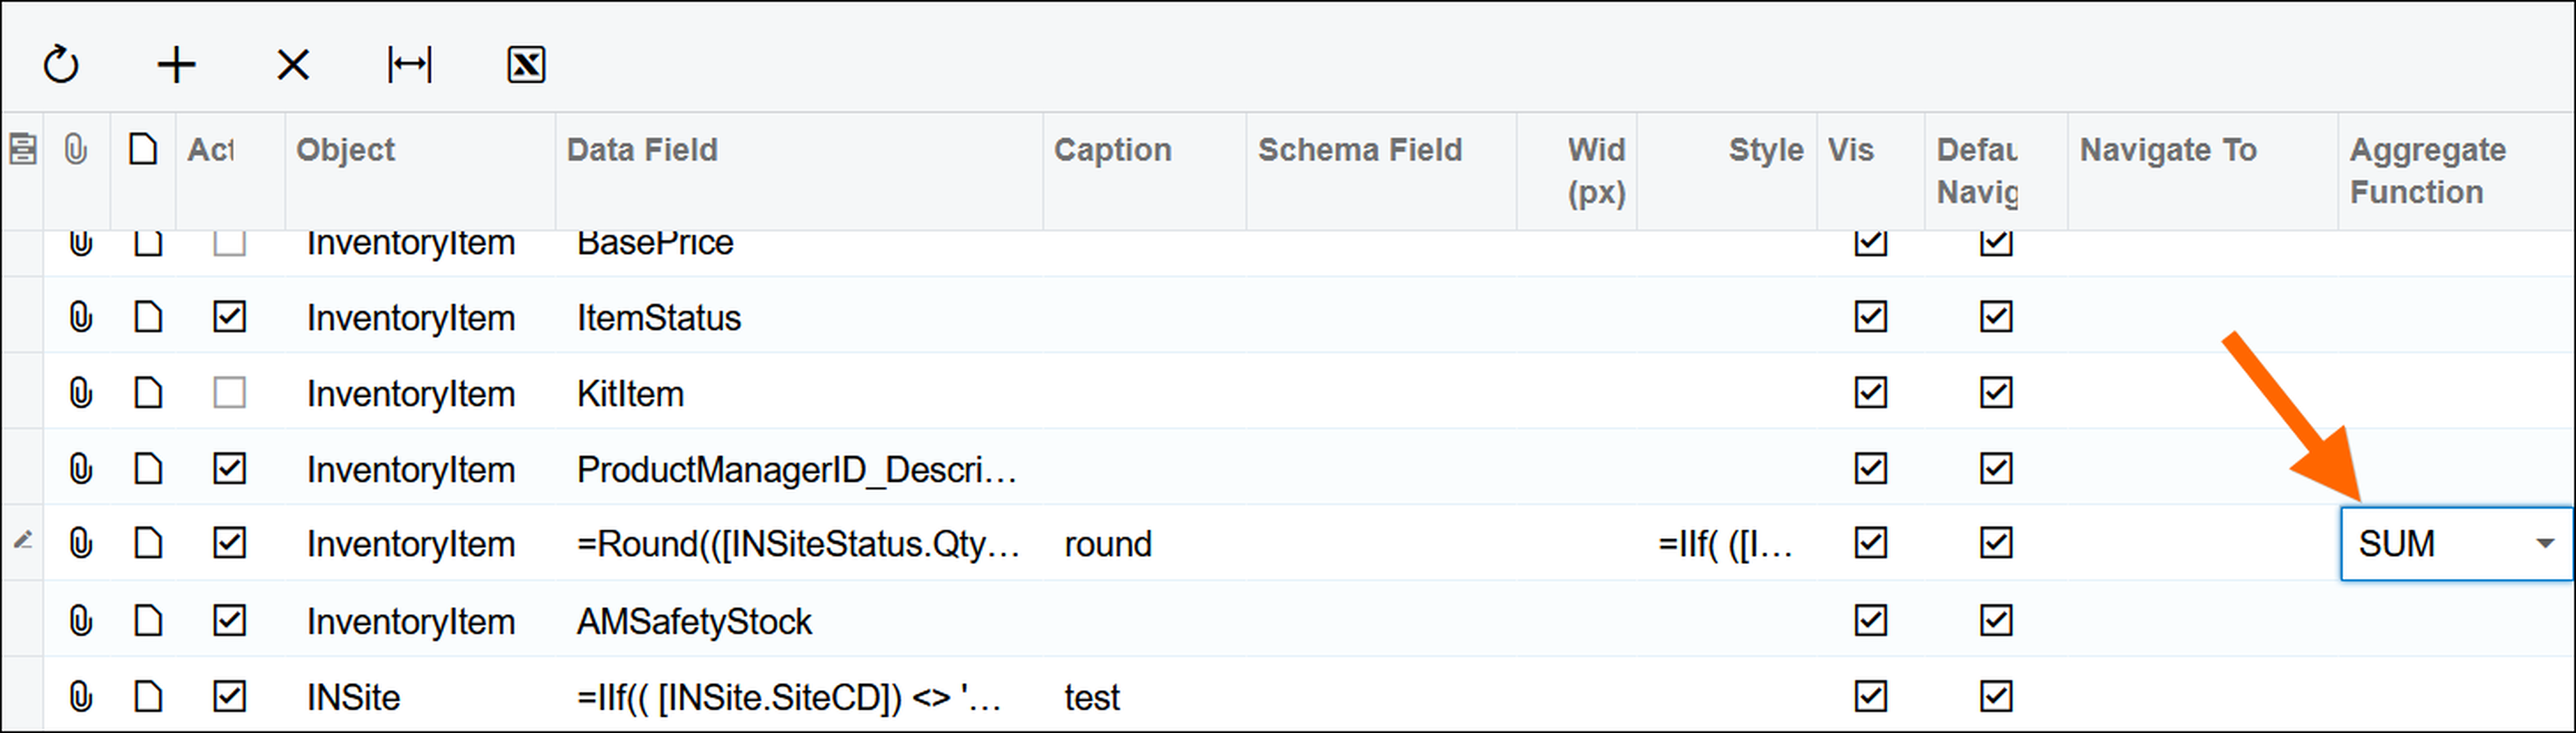
Task: Toggle Default Navigation for ProductManagerID_Description row
Action: (x=1996, y=468)
